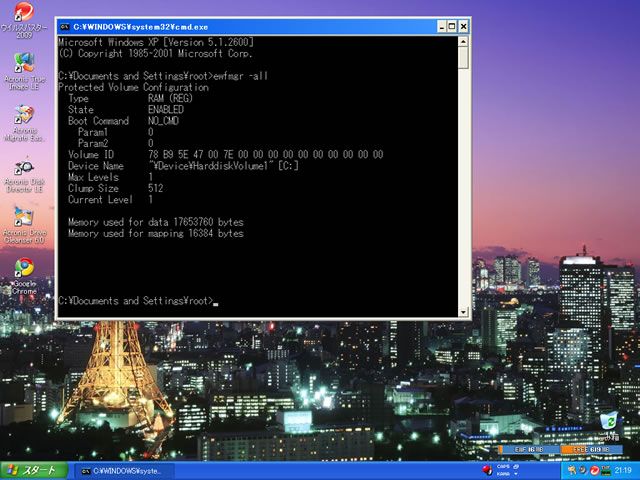This screenshot has height=480, width=640.
Task: Click the red Virus Buster tray icon
Action: (594, 470)
